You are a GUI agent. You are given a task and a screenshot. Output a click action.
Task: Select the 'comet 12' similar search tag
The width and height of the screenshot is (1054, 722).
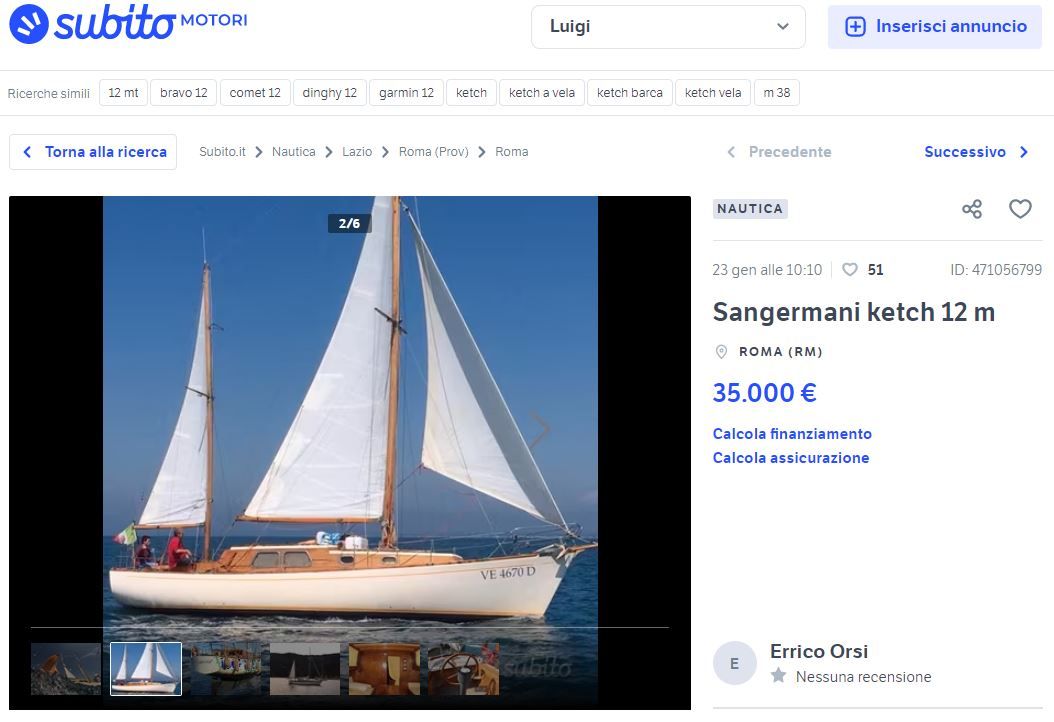click(255, 93)
